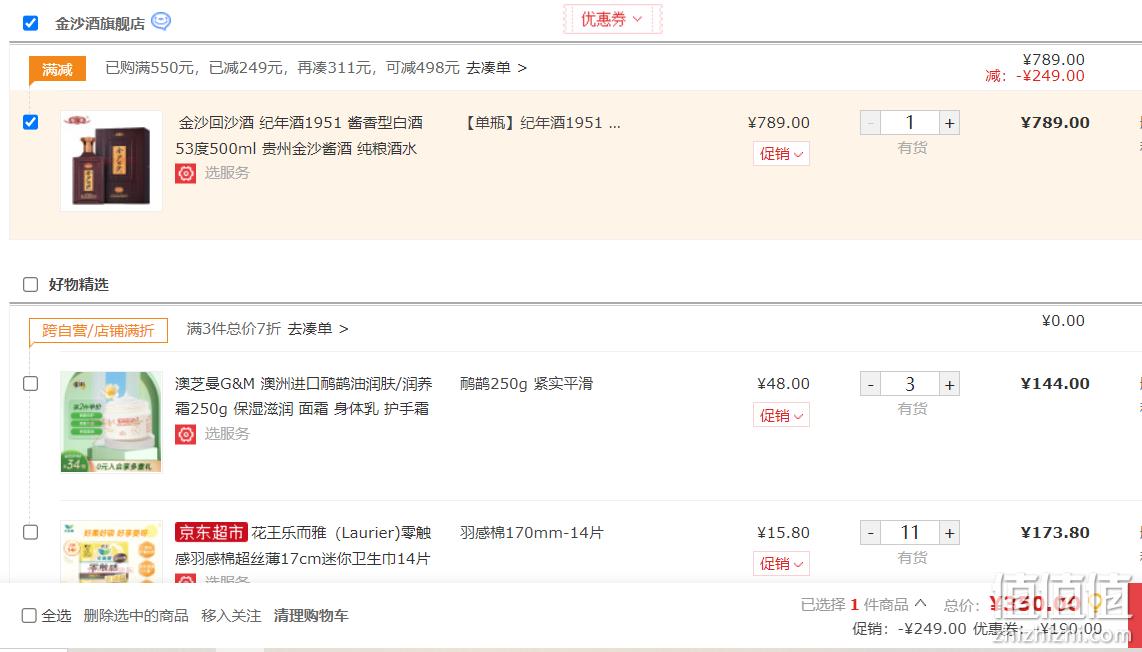Open service options for 金沙回沙酒 item
This screenshot has width=1142, height=652.
(x=186, y=173)
